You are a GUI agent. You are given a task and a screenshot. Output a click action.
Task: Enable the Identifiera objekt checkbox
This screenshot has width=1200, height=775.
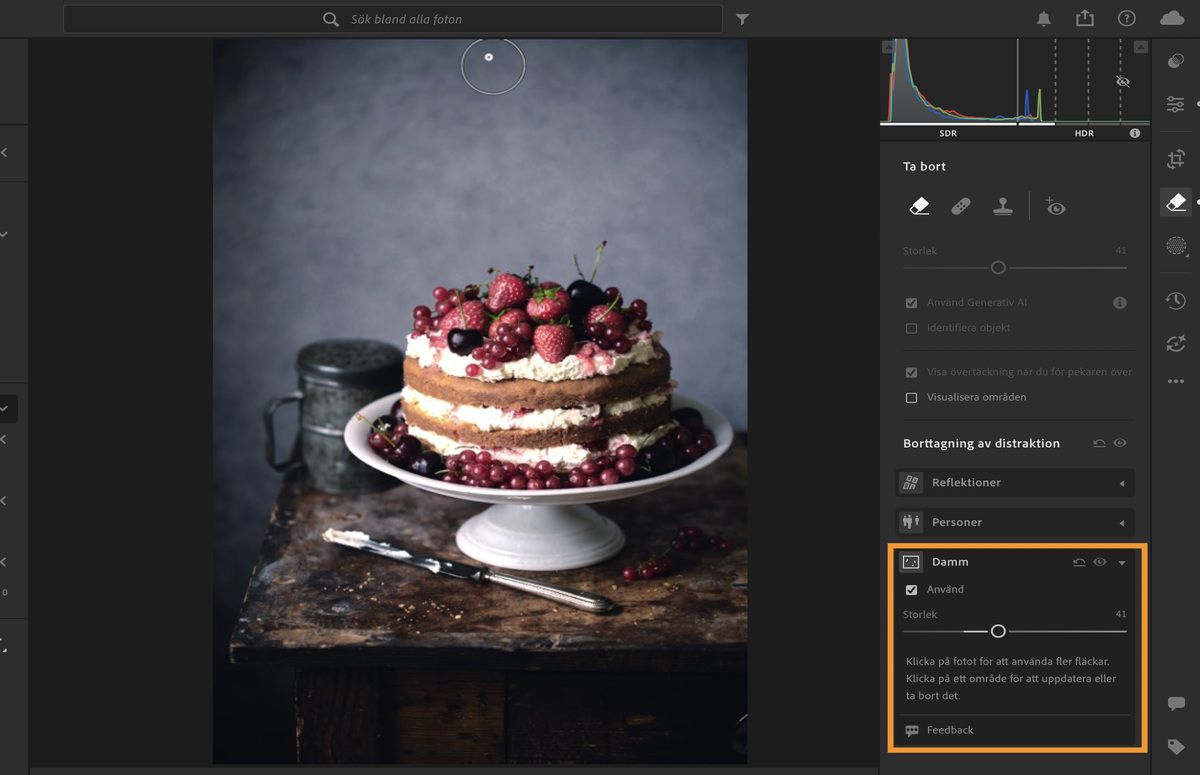tap(911, 328)
